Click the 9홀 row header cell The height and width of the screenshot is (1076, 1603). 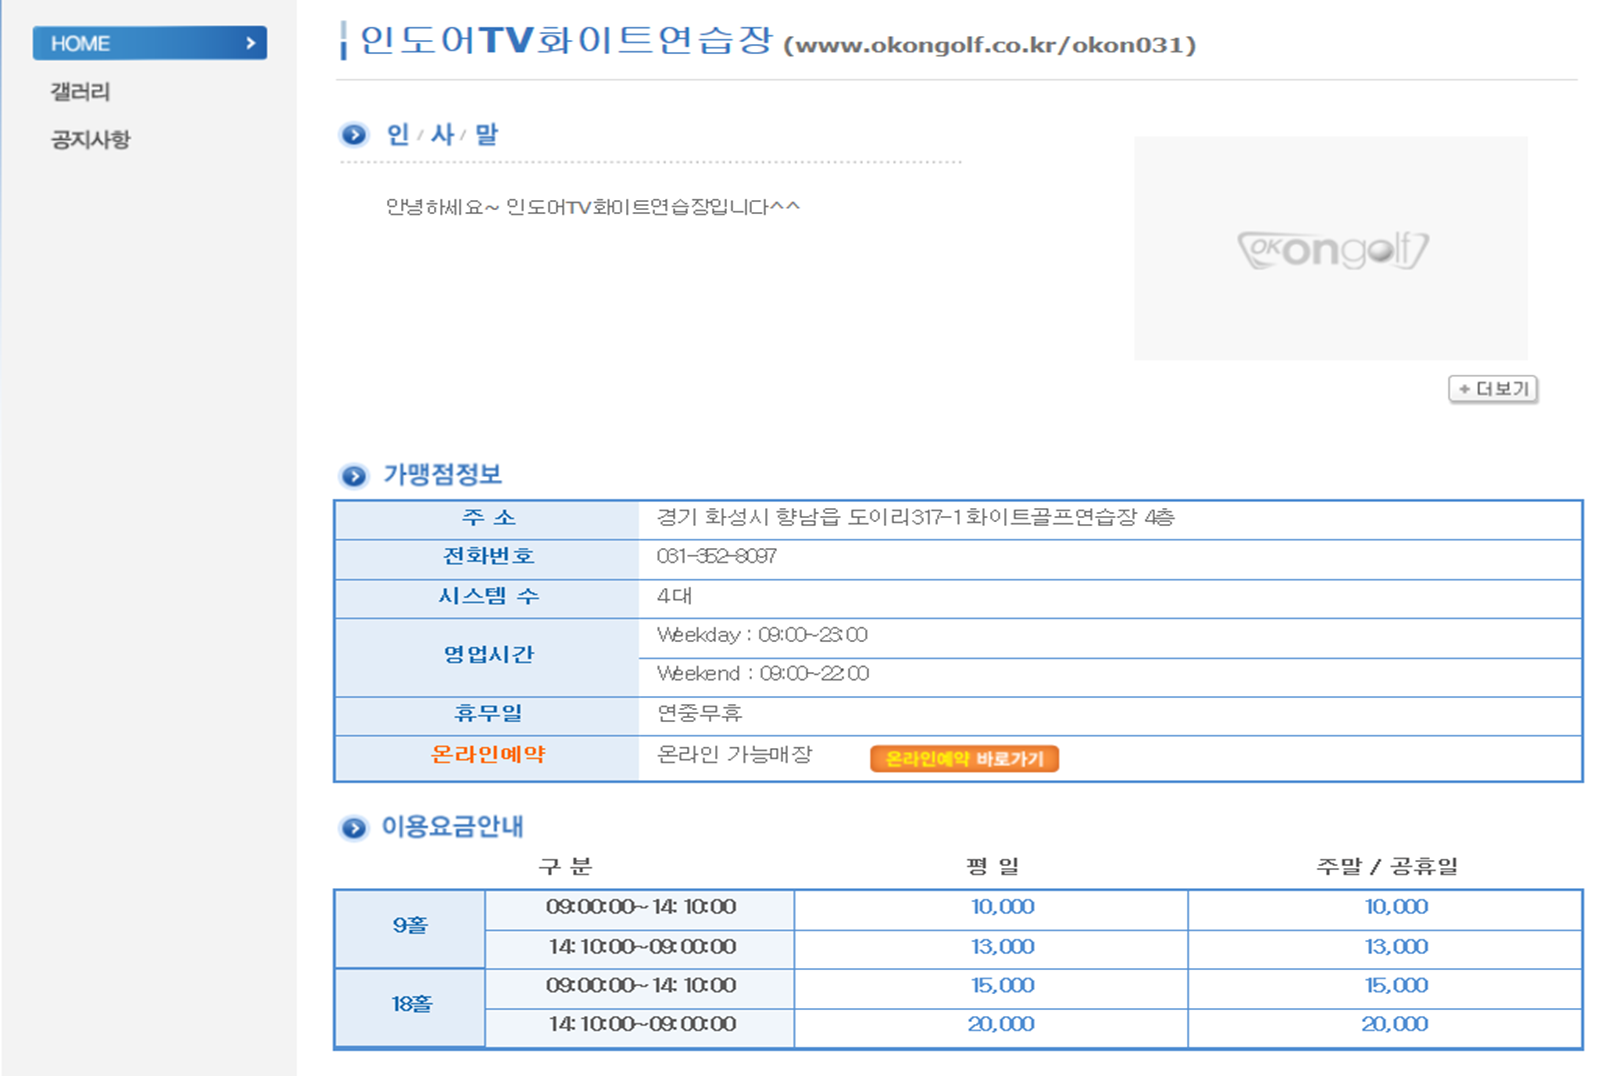coord(410,927)
